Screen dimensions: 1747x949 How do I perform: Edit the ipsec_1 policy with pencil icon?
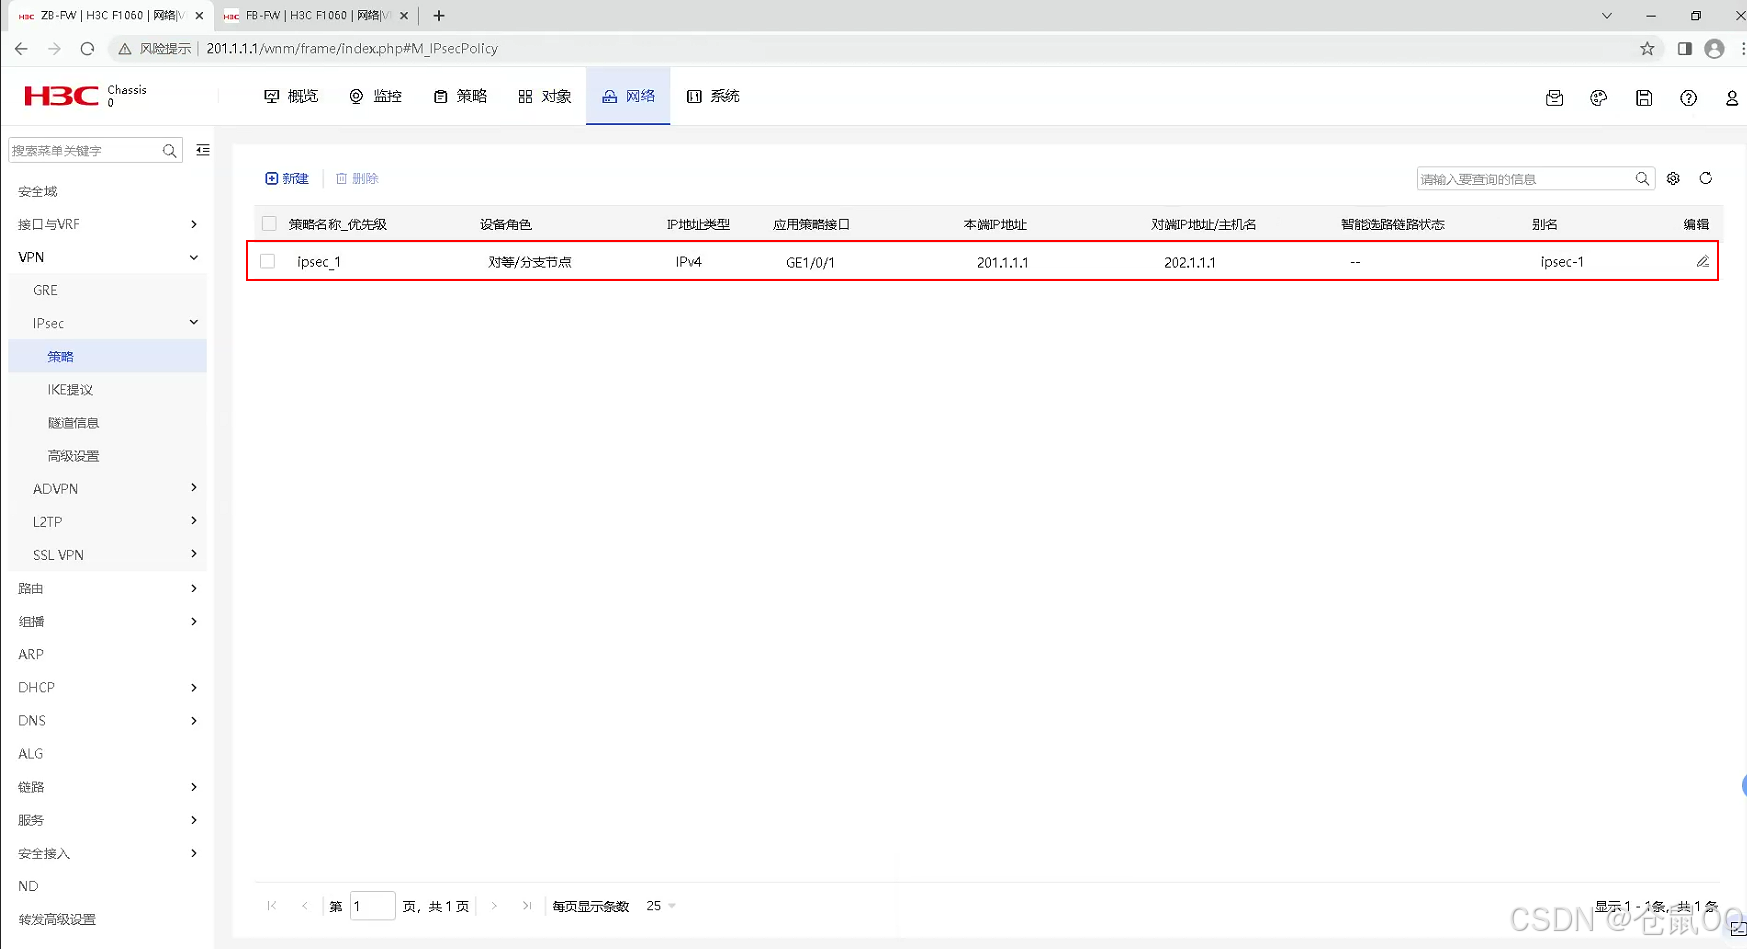(x=1703, y=261)
